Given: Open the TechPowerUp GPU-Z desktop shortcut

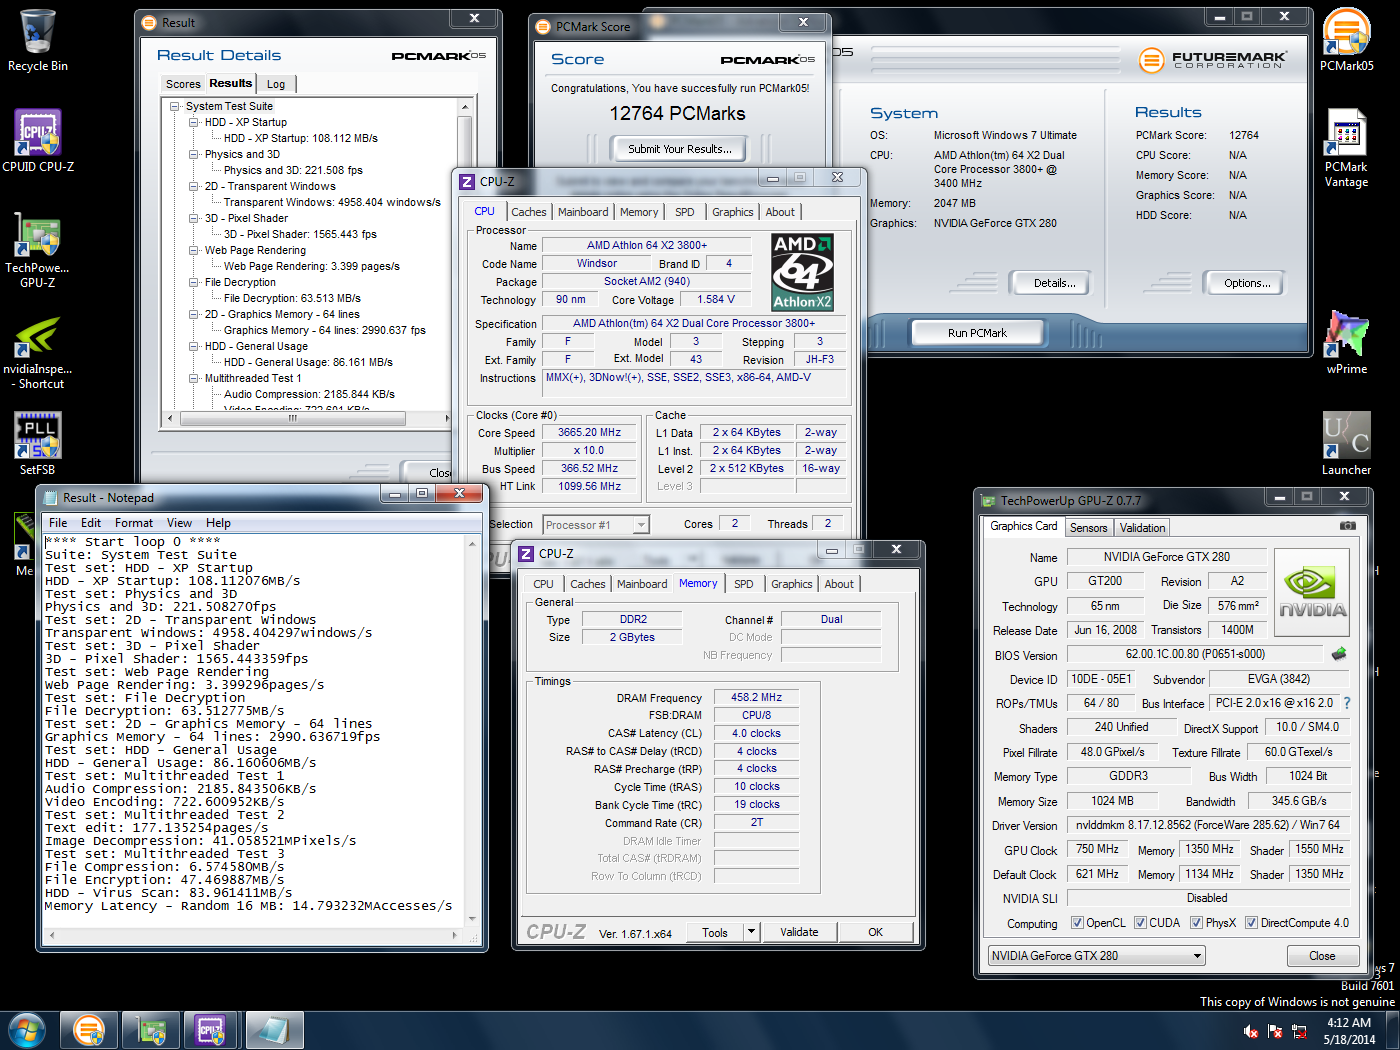Looking at the screenshot, I should tap(37, 250).
